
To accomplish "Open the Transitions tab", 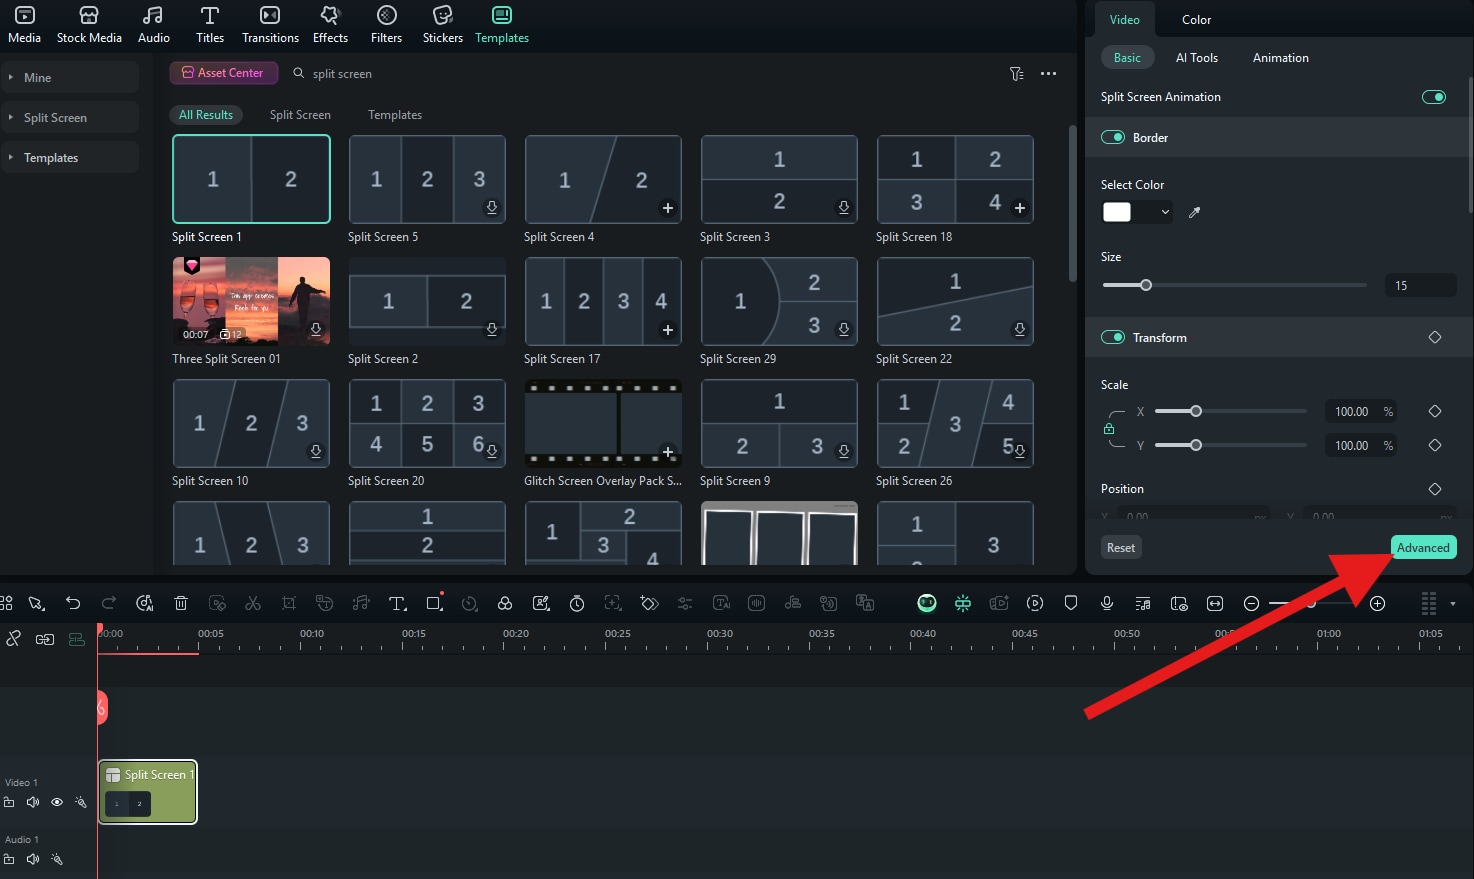I will 270,24.
